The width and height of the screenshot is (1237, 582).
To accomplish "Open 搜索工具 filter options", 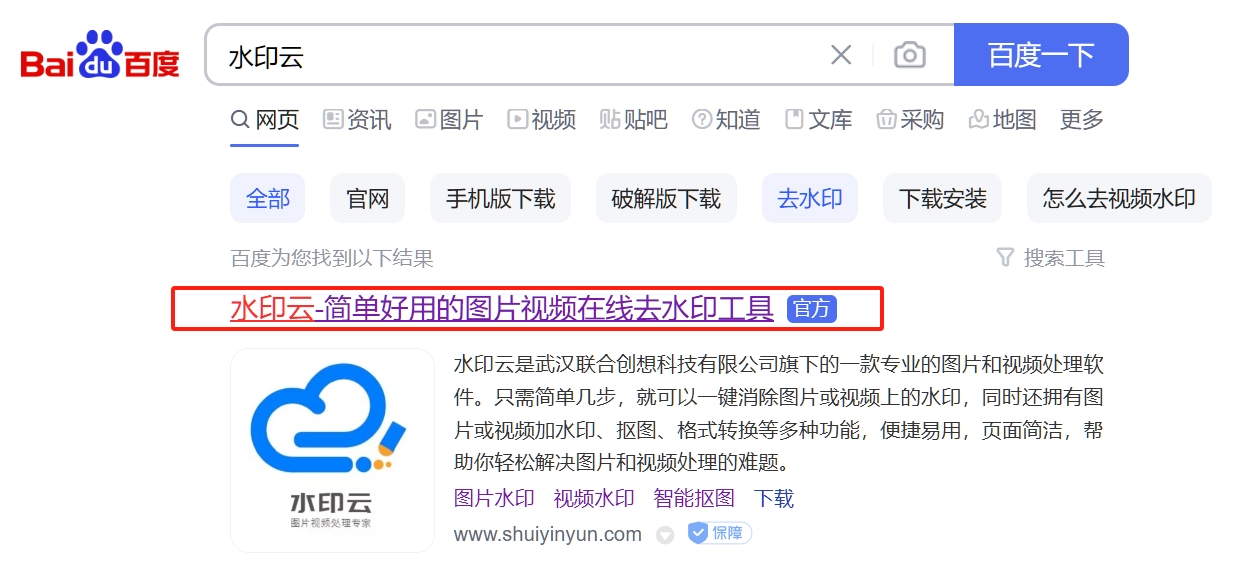I will click(1051, 258).
